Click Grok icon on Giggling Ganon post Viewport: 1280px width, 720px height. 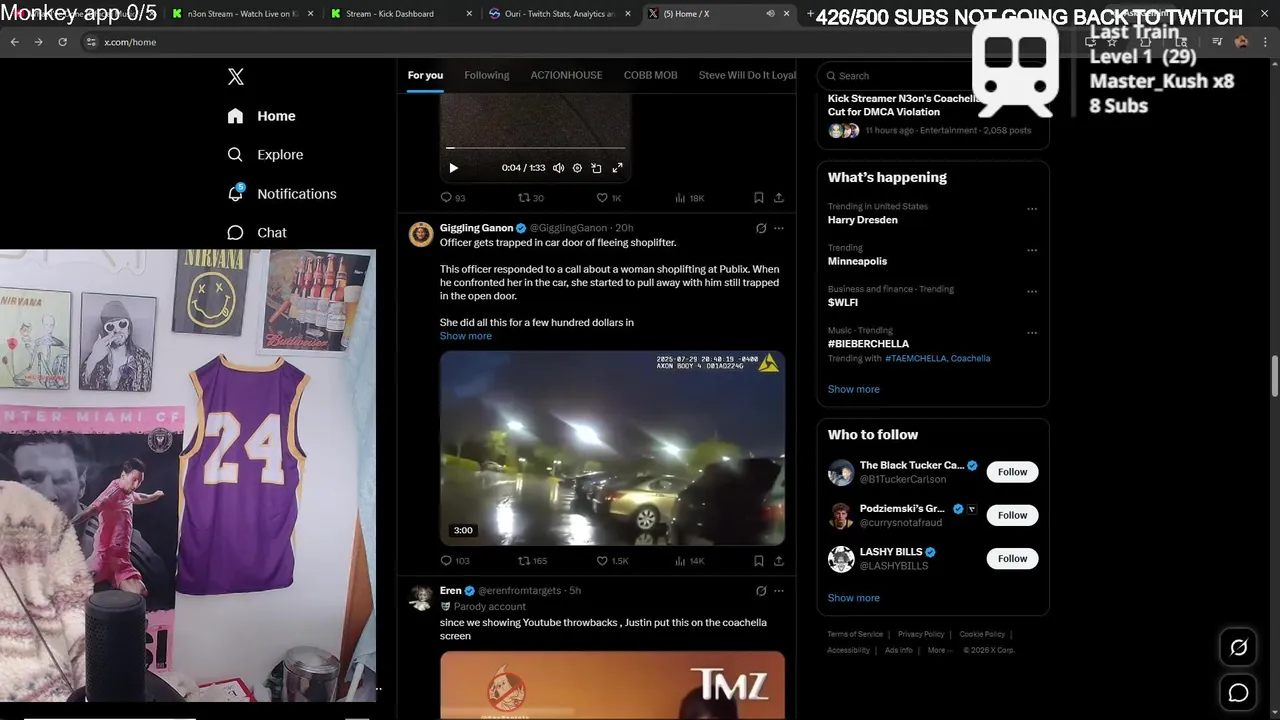tap(761, 228)
